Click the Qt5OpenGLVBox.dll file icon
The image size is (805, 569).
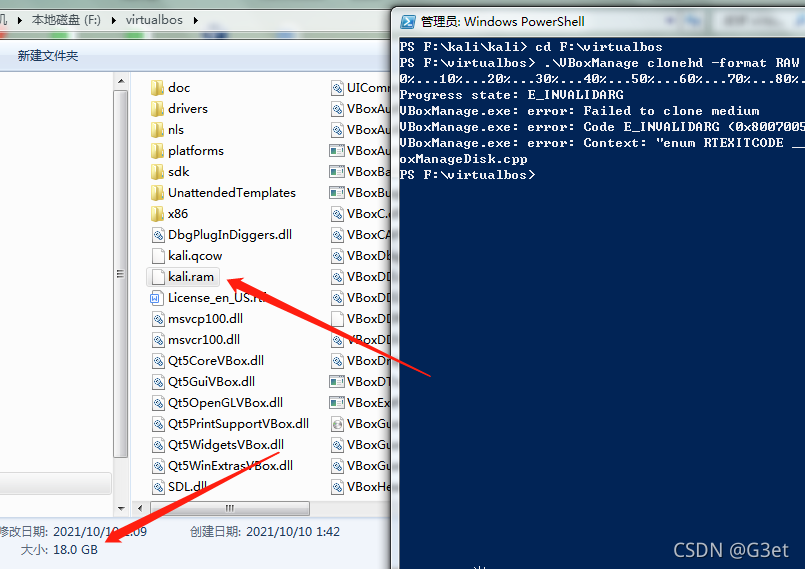(158, 403)
